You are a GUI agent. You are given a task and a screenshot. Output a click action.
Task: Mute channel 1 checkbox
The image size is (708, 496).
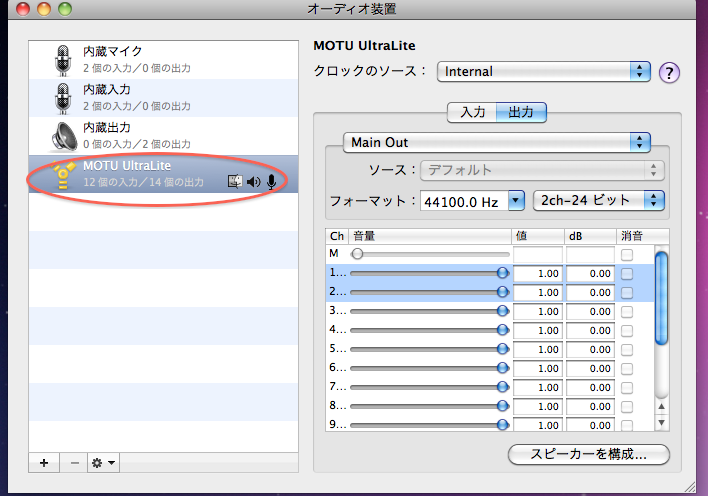tap(627, 274)
